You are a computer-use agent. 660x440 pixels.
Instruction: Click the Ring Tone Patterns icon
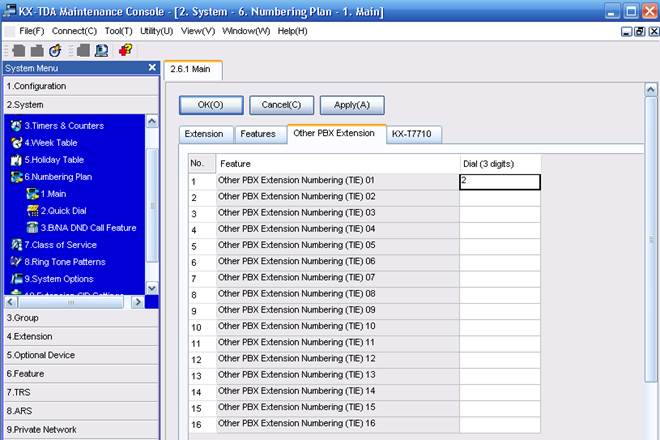click(x=16, y=262)
